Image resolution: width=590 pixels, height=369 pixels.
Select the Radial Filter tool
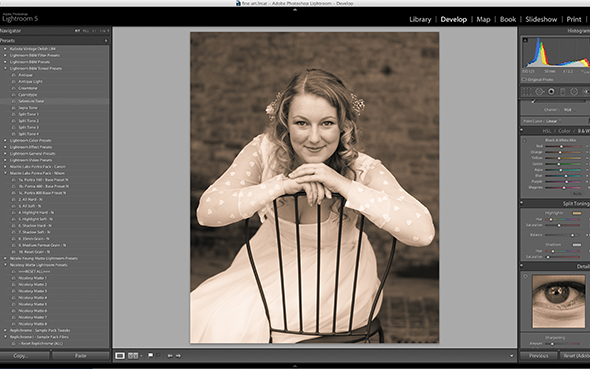574,91
